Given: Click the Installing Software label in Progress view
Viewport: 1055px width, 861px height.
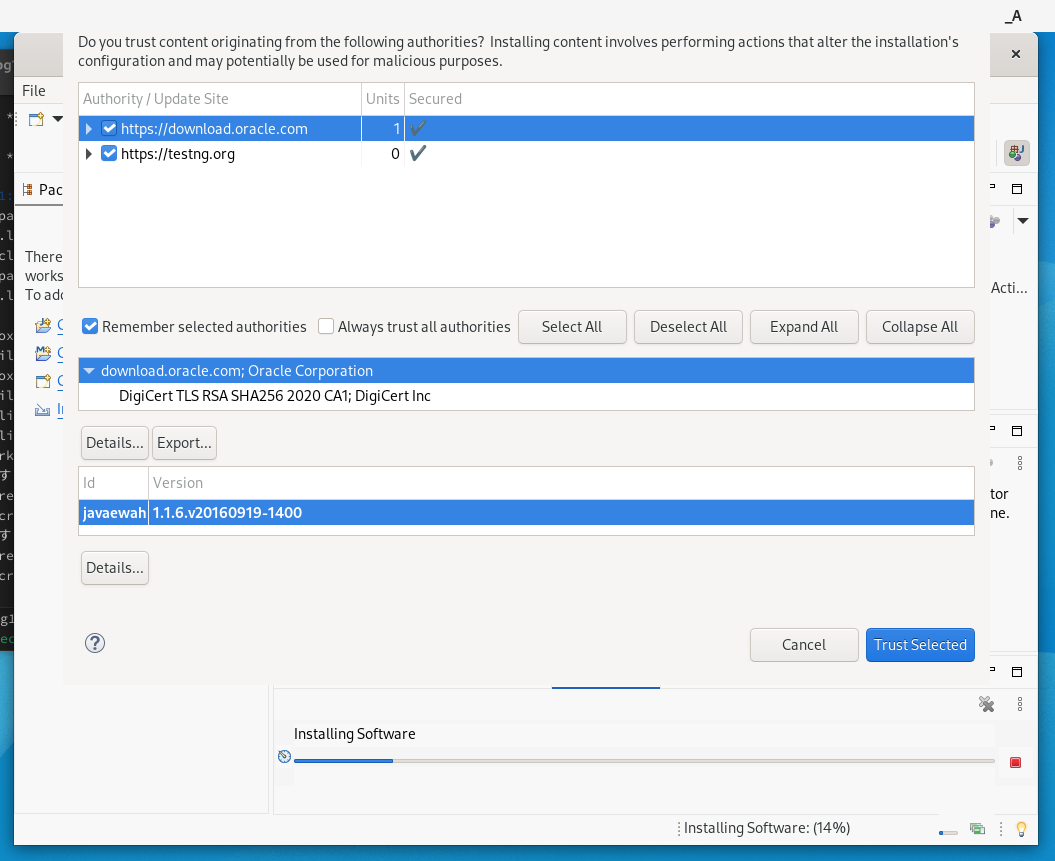Looking at the screenshot, I should (355, 734).
